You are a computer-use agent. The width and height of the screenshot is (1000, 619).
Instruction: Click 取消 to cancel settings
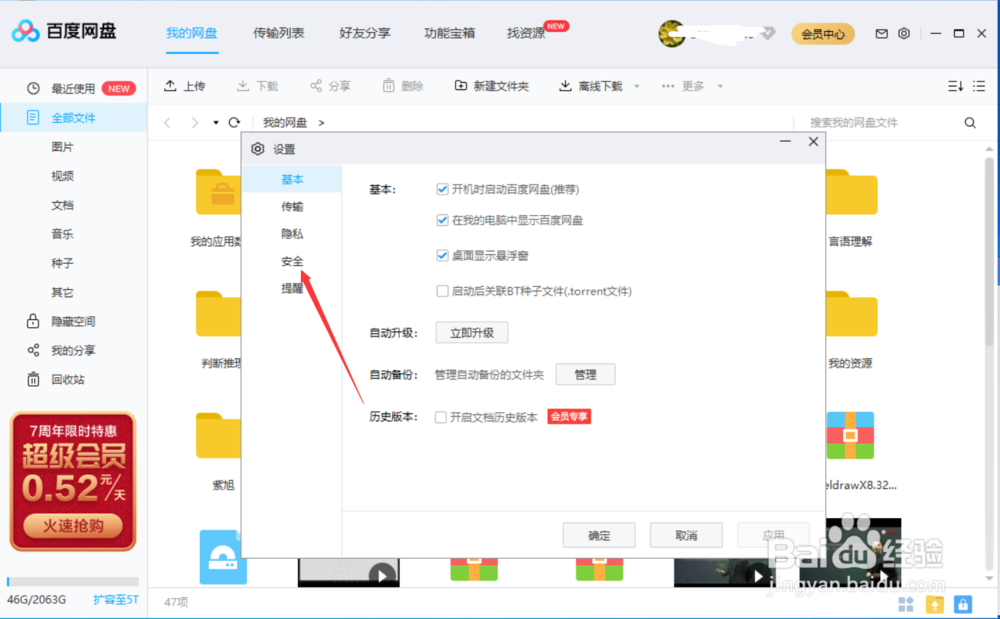686,535
